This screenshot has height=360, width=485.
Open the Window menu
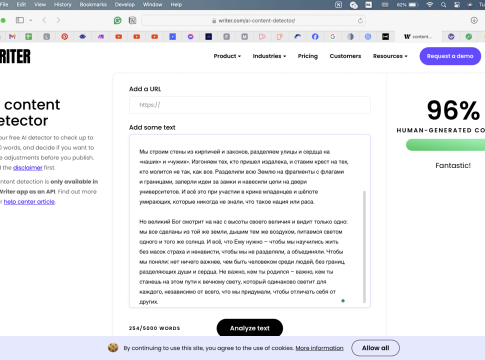coord(152,5)
